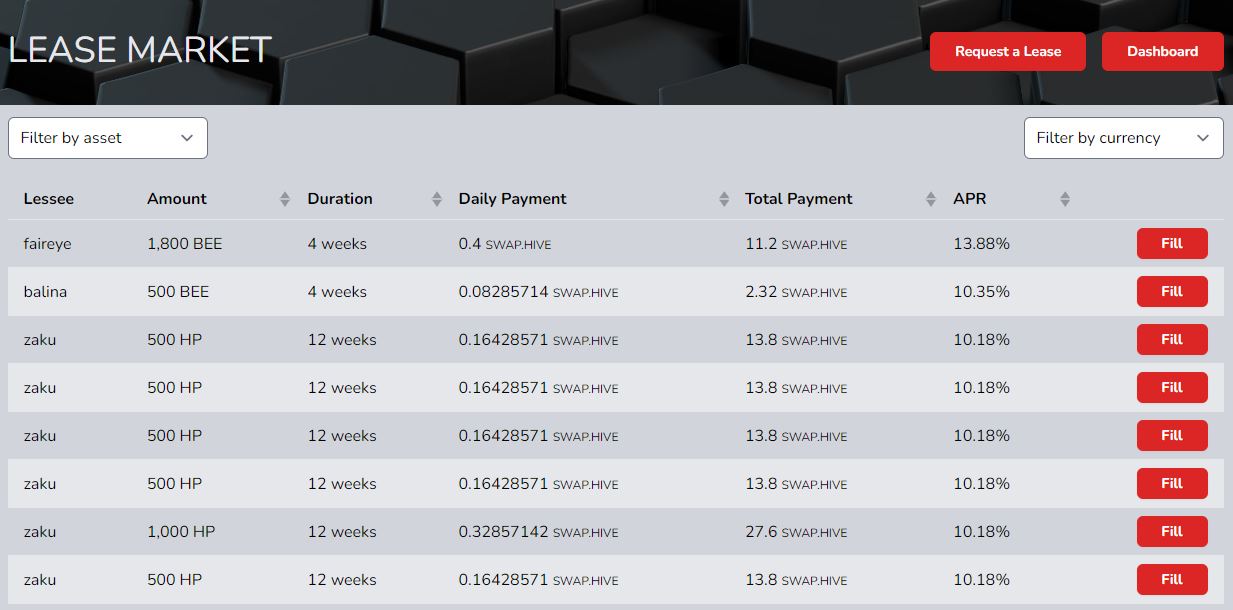Click balina's 4 weeks duration cell
The height and width of the screenshot is (610, 1233).
[x=337, y=291]
